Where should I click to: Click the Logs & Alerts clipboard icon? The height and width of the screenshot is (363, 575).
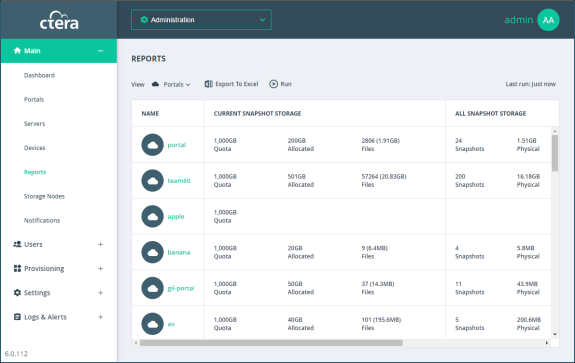[17, 317]
